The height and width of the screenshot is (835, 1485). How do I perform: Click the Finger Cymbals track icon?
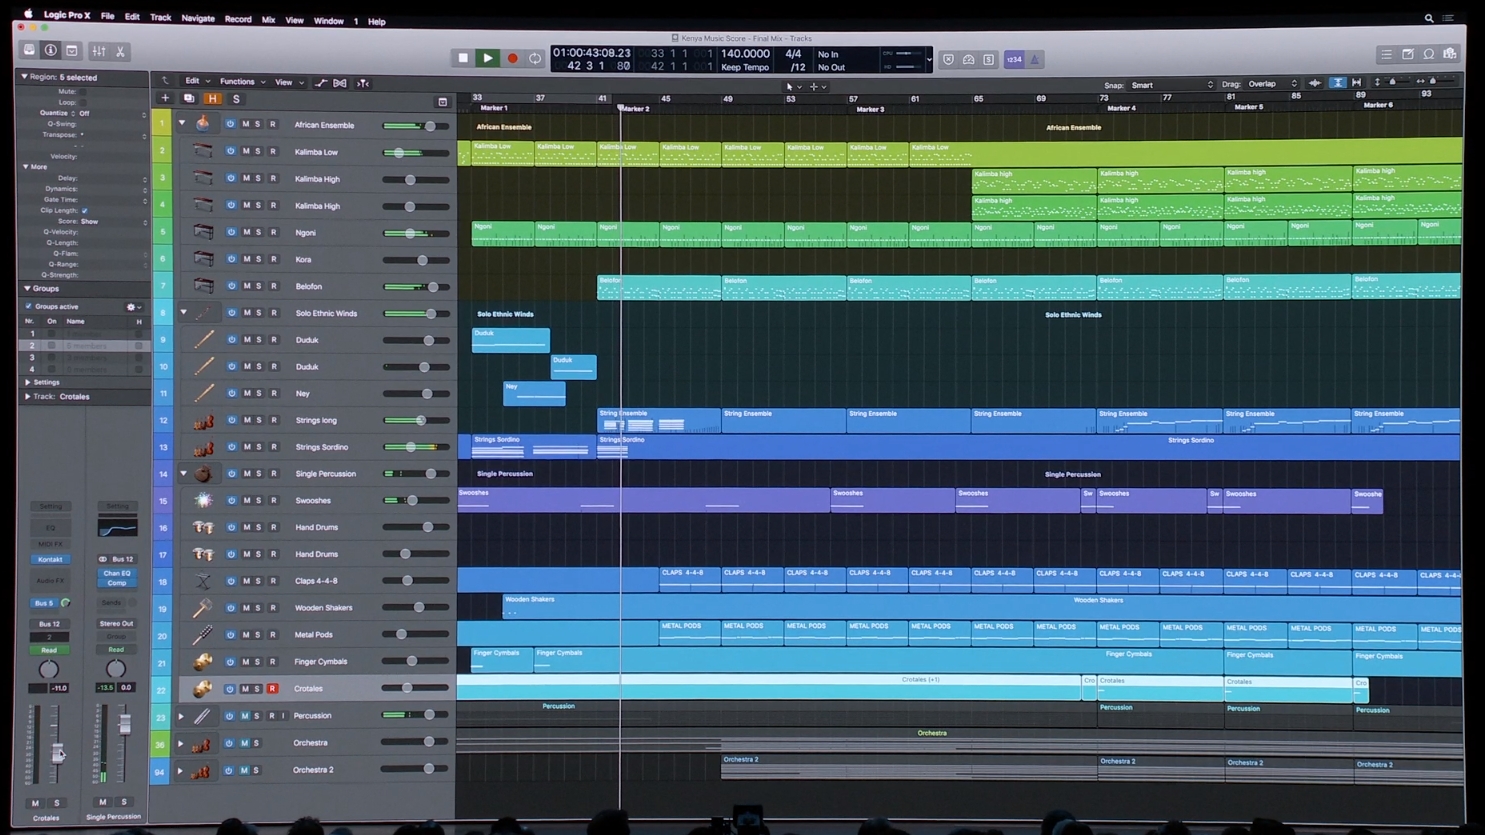click(203, 661)
